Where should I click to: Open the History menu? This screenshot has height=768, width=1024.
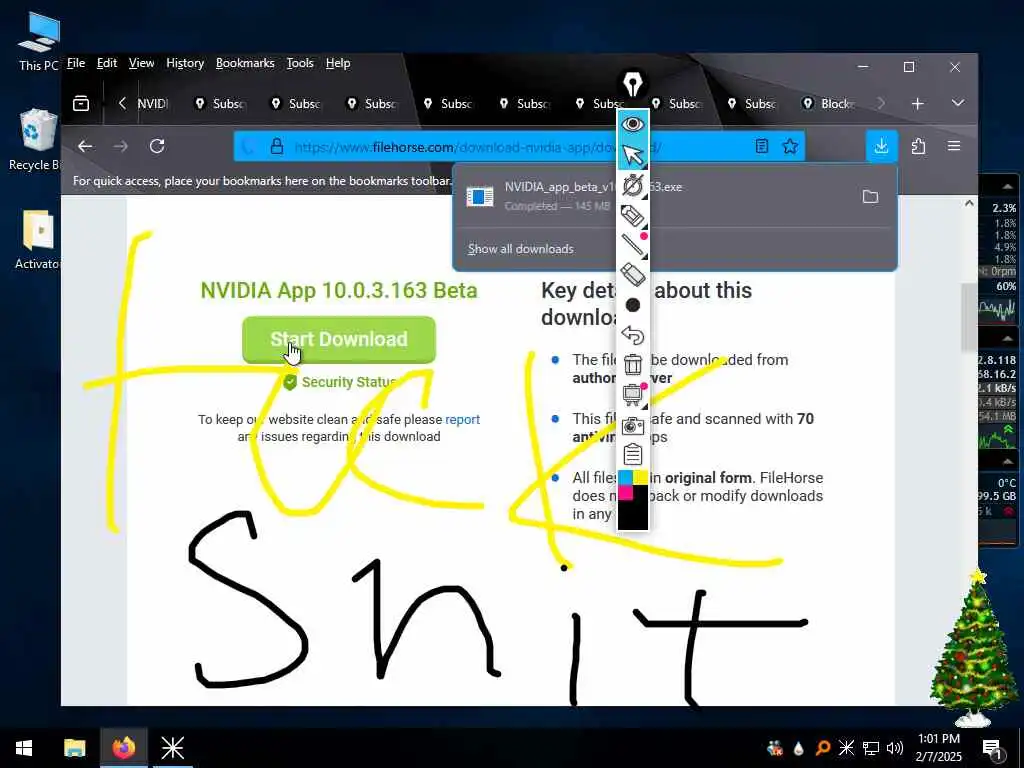tap(185, 63)
